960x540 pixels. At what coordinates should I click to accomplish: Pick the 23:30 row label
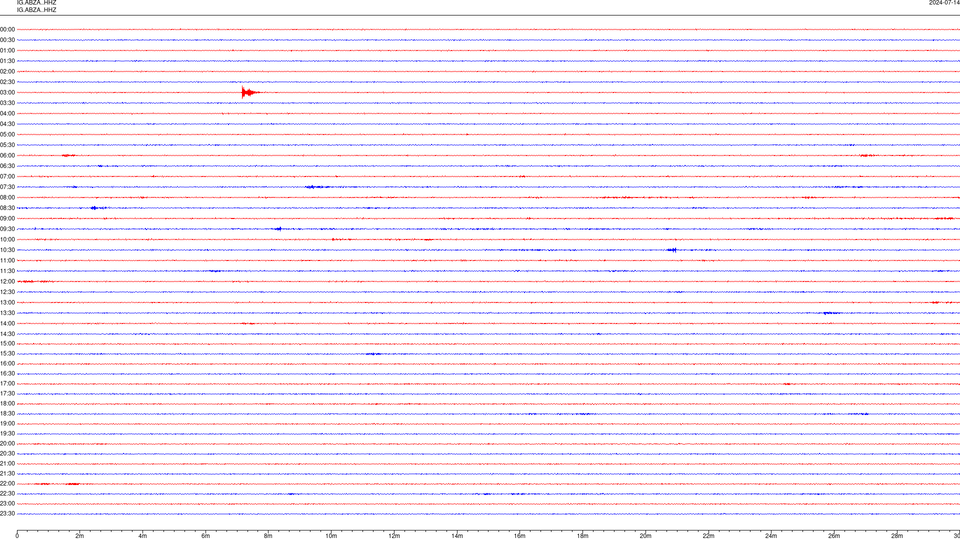(7, 514)
